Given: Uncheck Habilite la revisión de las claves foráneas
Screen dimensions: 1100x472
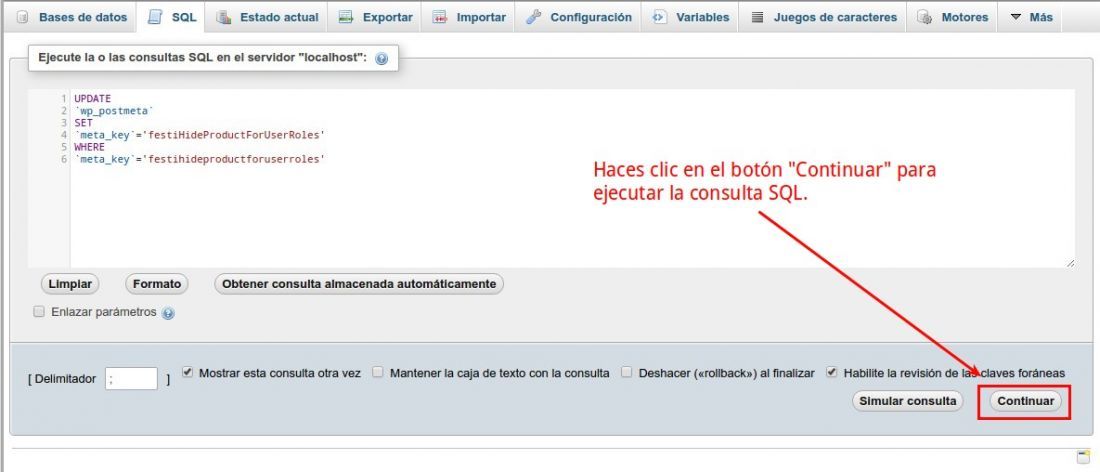Looking at the screenshot, I should click(x=832, y=372).
